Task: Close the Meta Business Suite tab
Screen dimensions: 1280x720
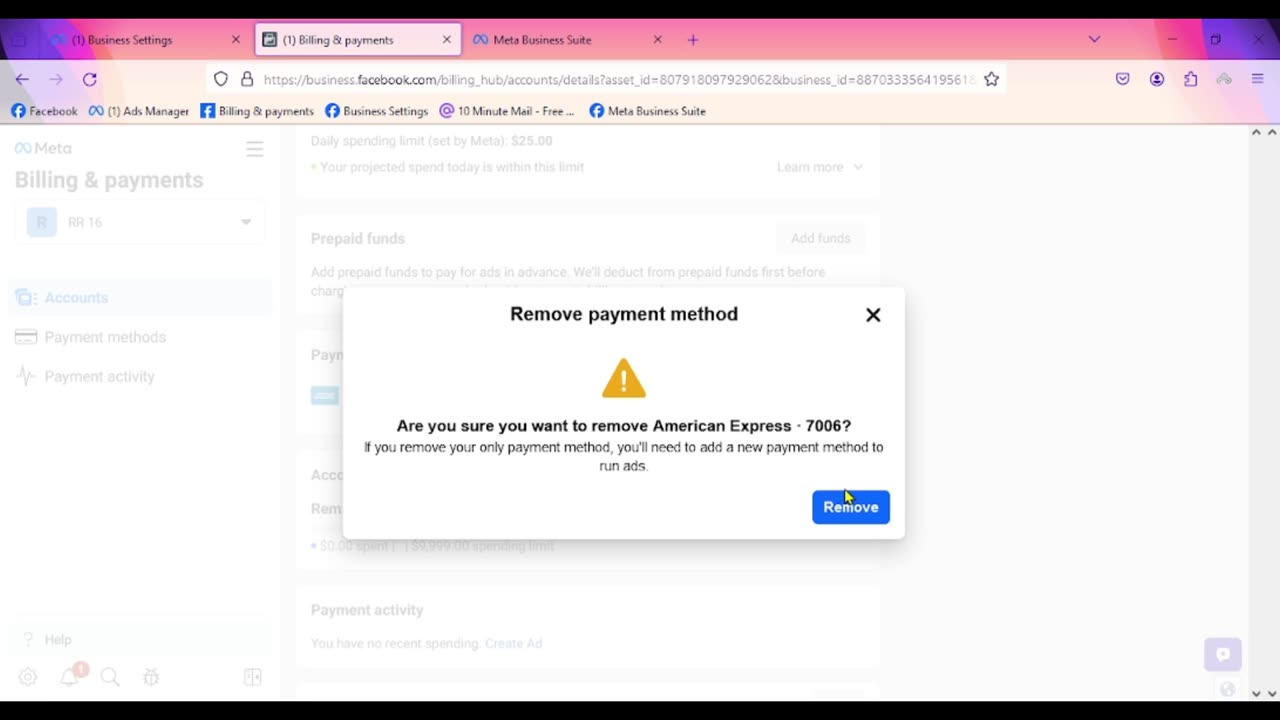Action: pos(657,40)
